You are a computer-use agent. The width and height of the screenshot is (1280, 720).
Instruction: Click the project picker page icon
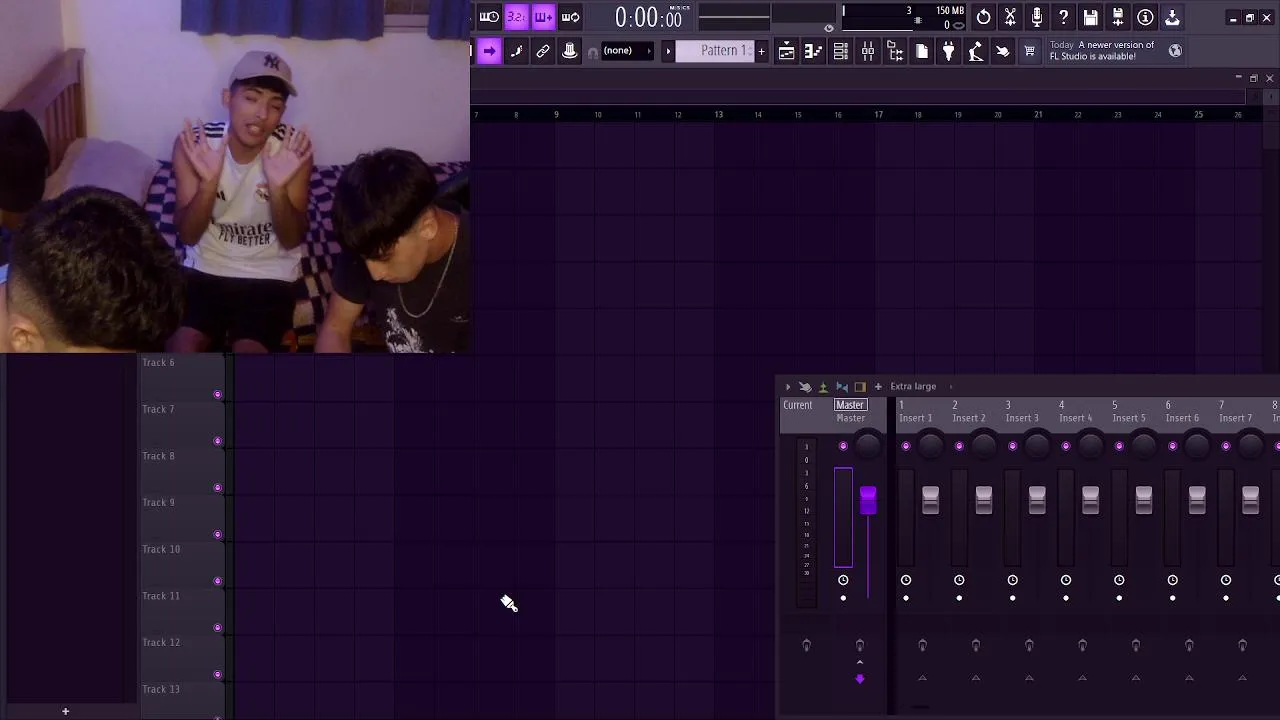[x=922, y=51]
